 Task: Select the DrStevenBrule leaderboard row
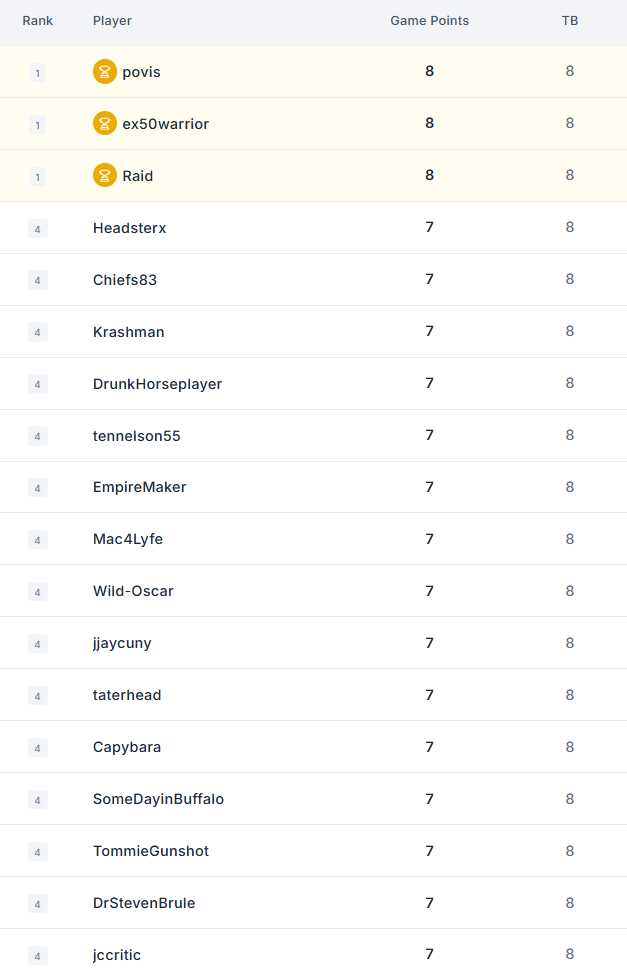314,903
